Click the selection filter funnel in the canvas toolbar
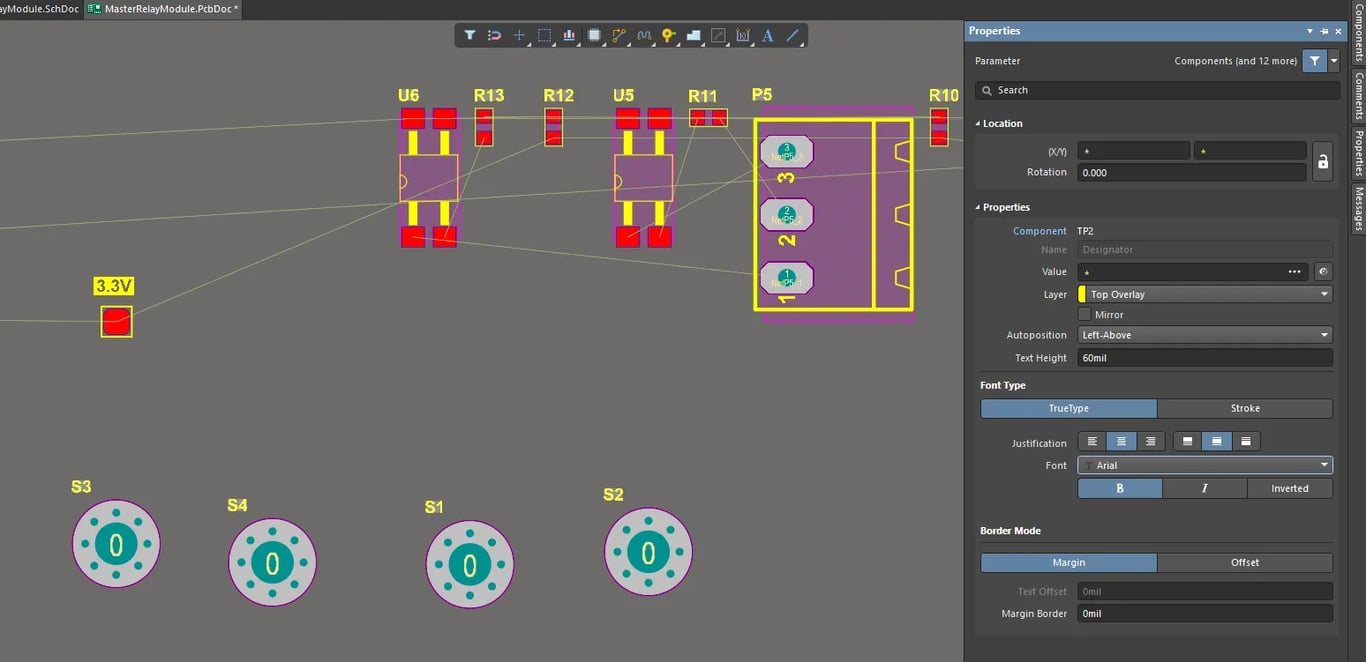Image resolution: width=1366 pixels, height=662 pixels. click(469, 35)
